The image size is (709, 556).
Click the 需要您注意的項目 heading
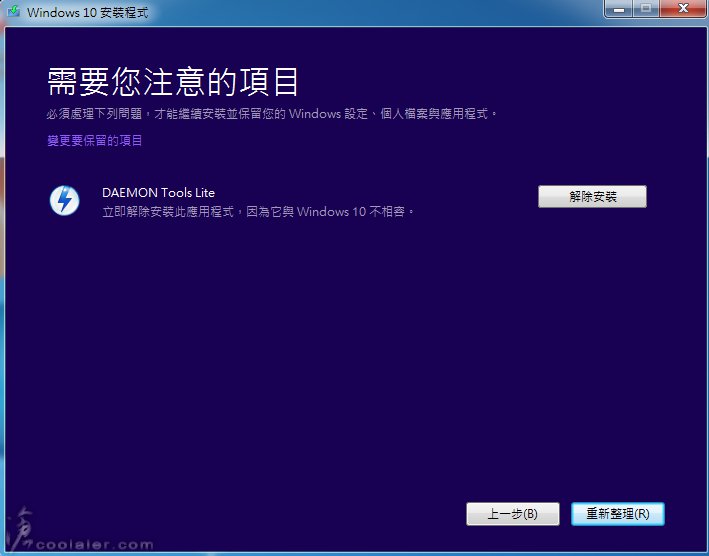[172, 81]
